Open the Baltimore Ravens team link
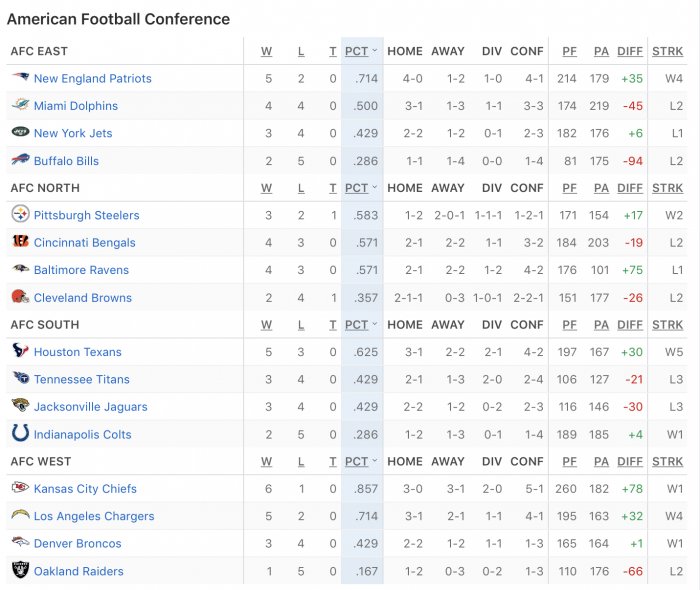700x590 pixels. [81, 270]
